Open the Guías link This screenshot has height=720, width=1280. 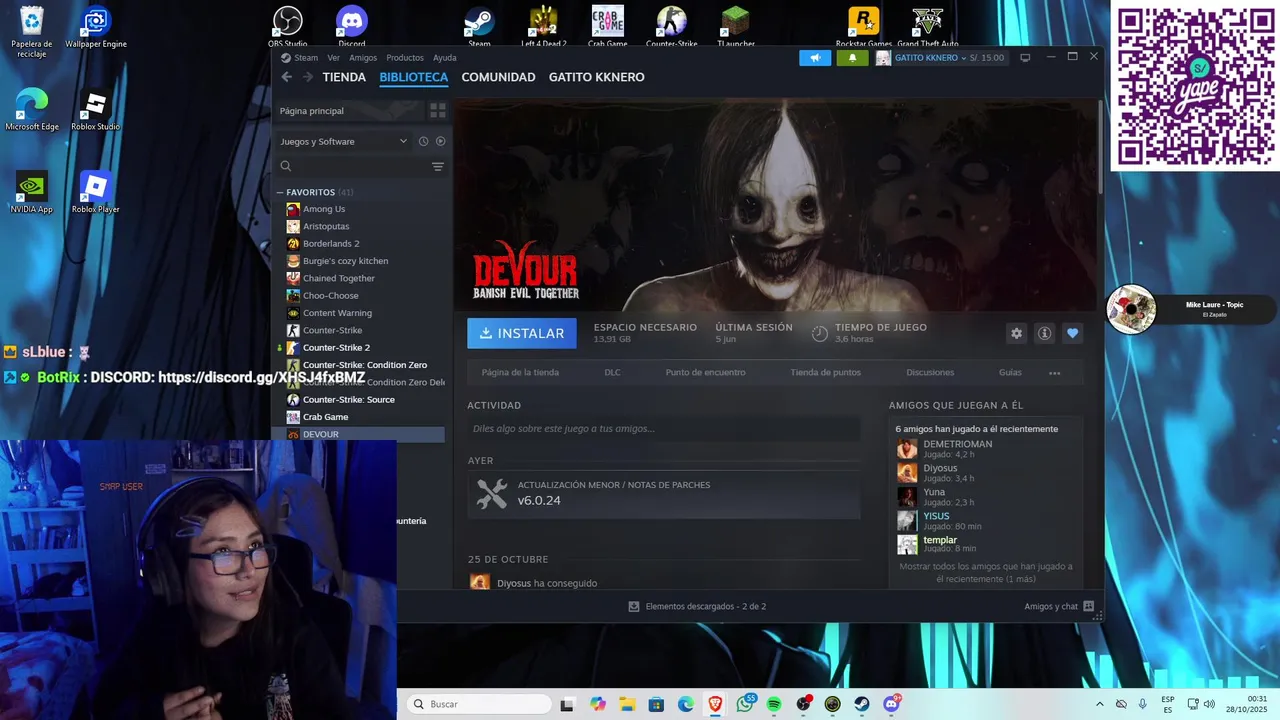point(1010,372)
